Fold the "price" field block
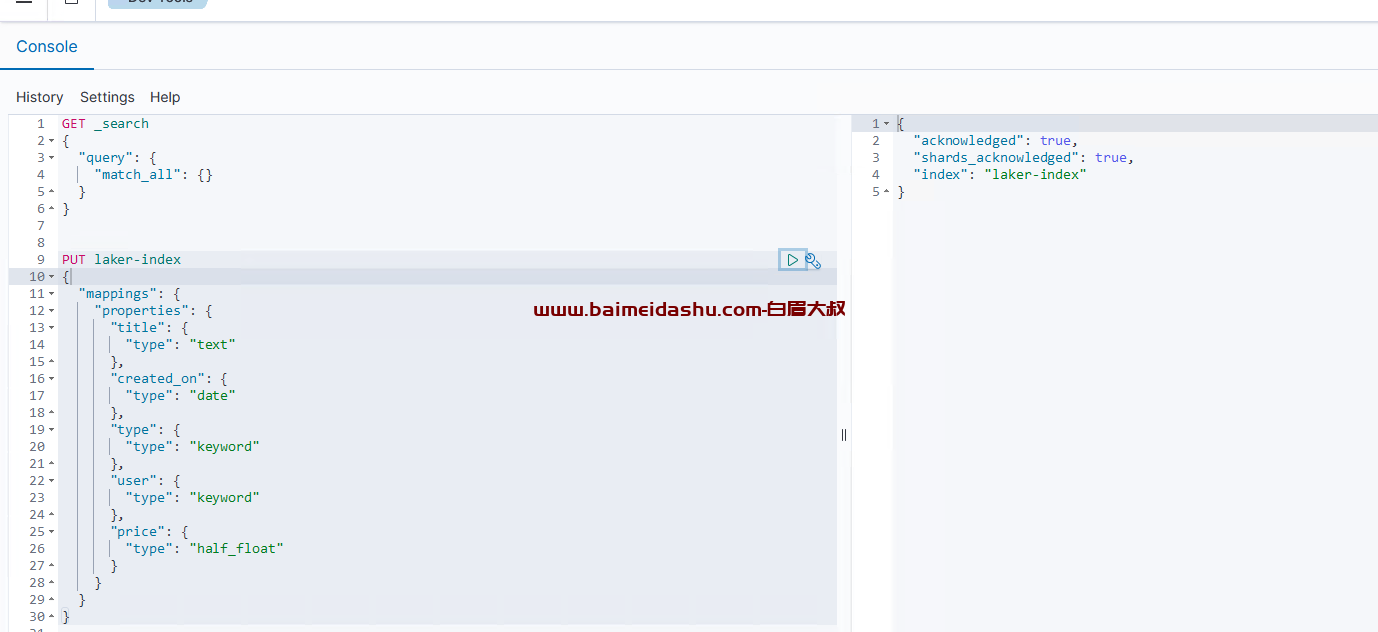 click(x=52, y=532)
